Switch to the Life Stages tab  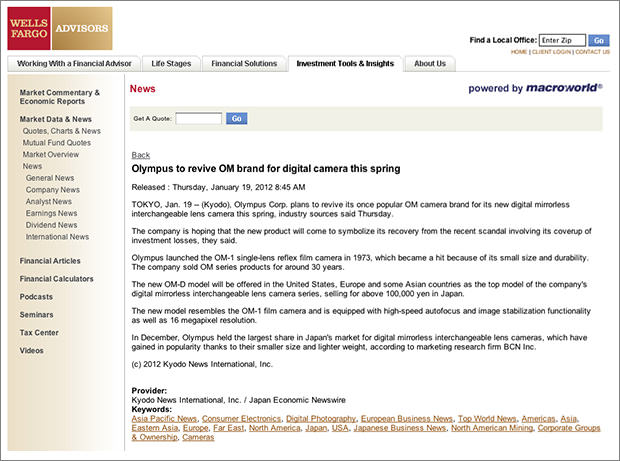coord(171,64)
